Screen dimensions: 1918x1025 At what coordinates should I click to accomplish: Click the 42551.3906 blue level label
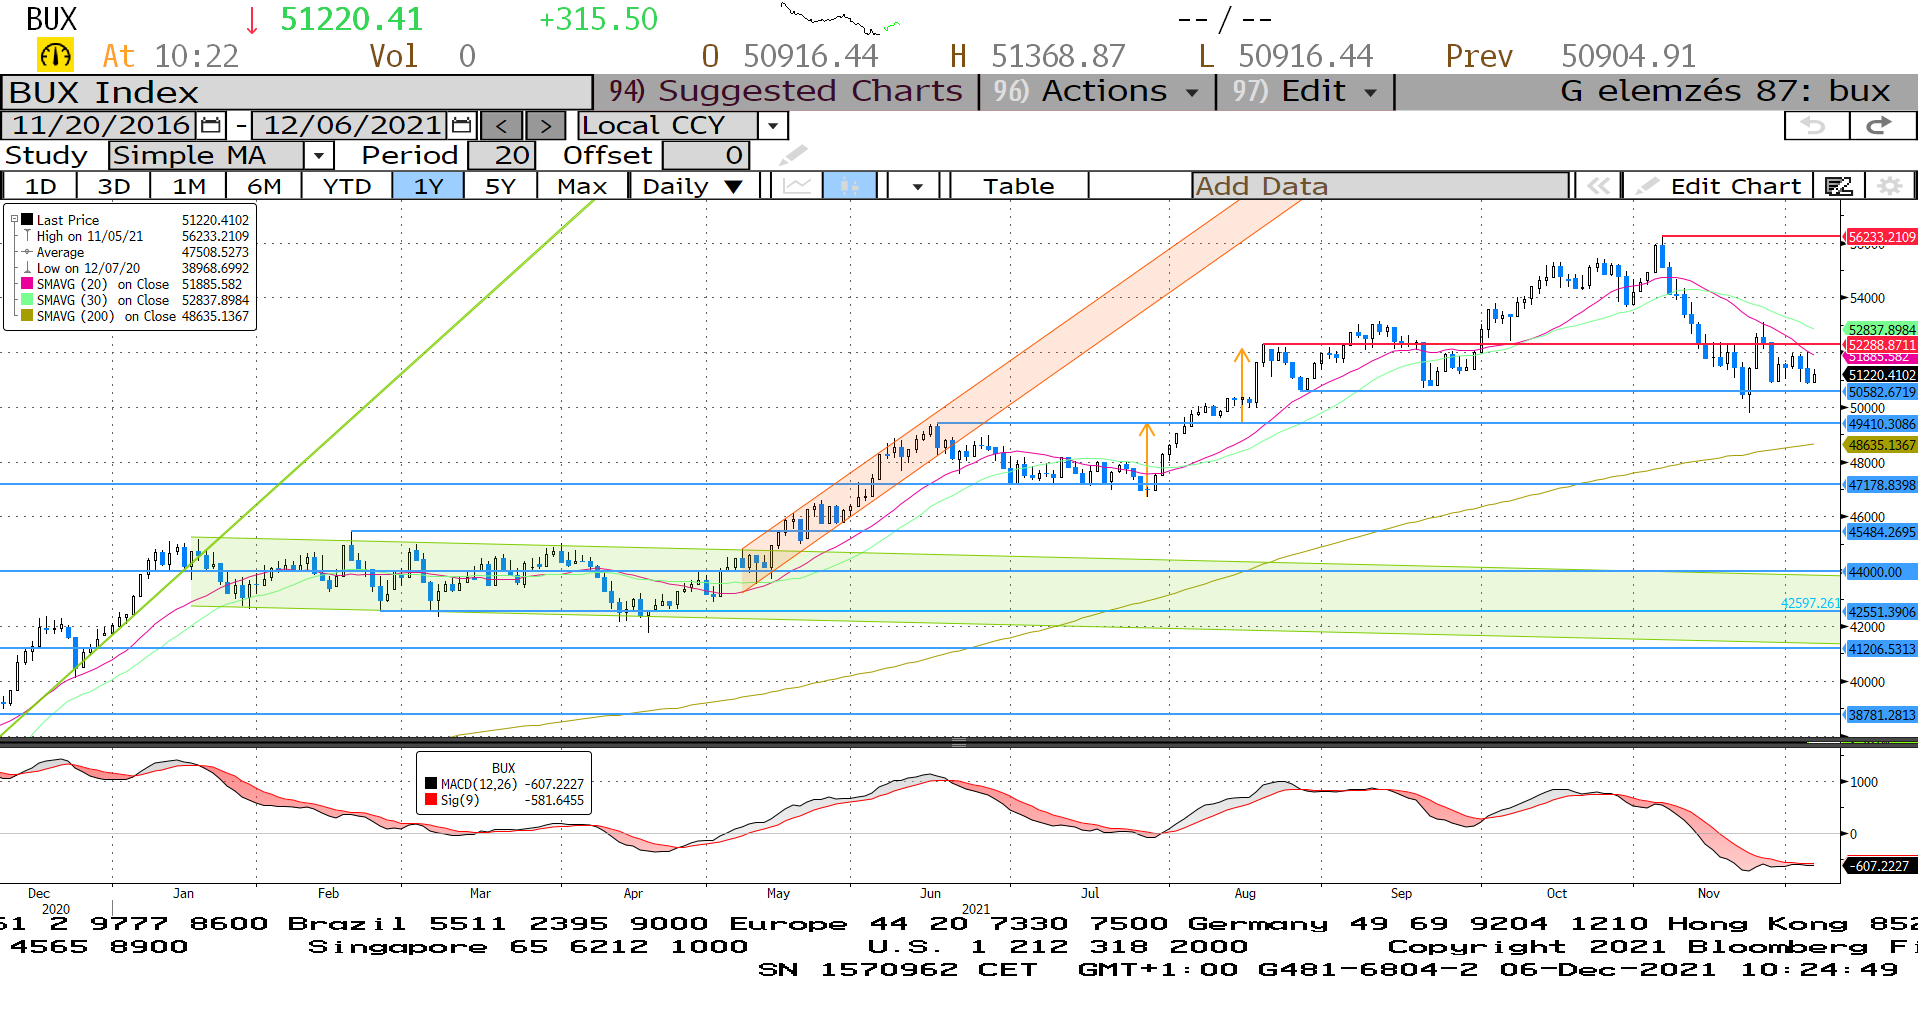[1880, 612]
